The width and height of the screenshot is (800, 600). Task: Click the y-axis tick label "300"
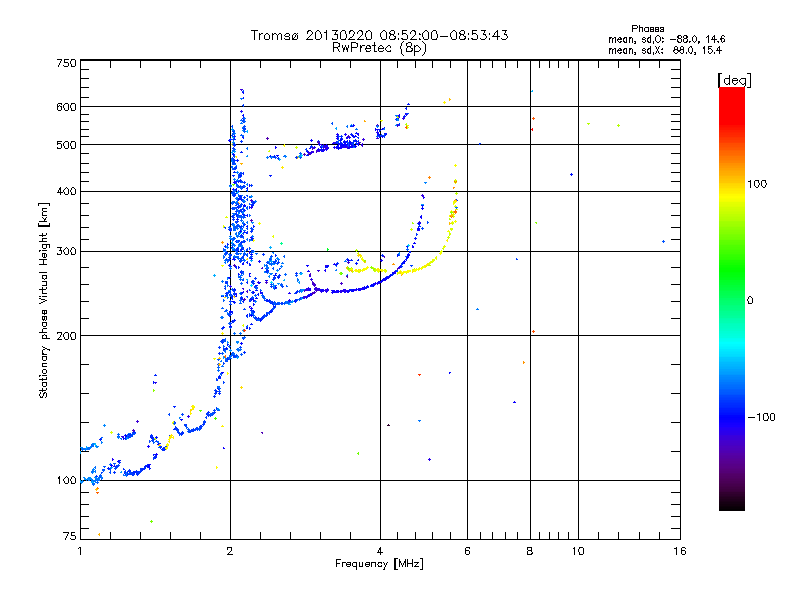(x=67, y=252)
